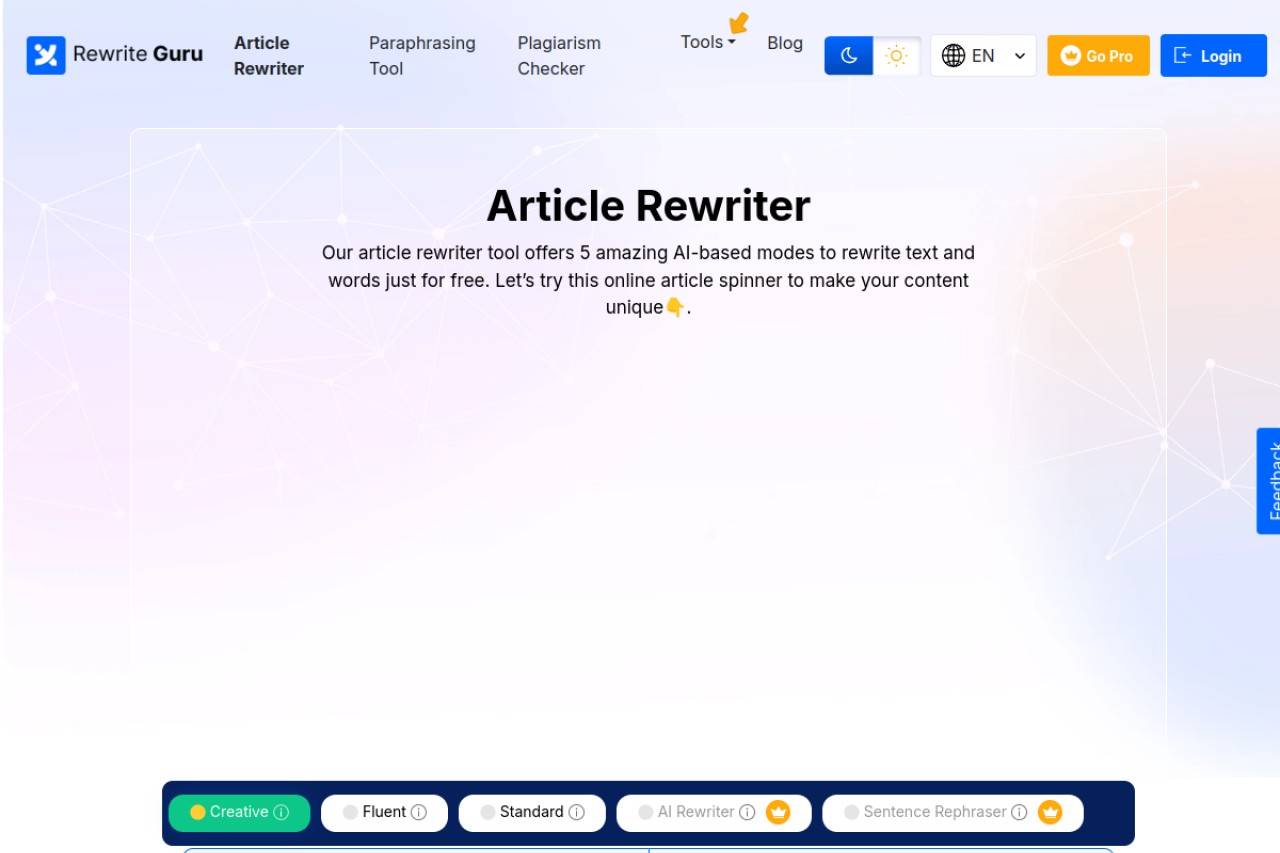Viewport: 1280px width, 853px height.
Task: Click the AI Rewriter info icon
Action: click(747, 813)
